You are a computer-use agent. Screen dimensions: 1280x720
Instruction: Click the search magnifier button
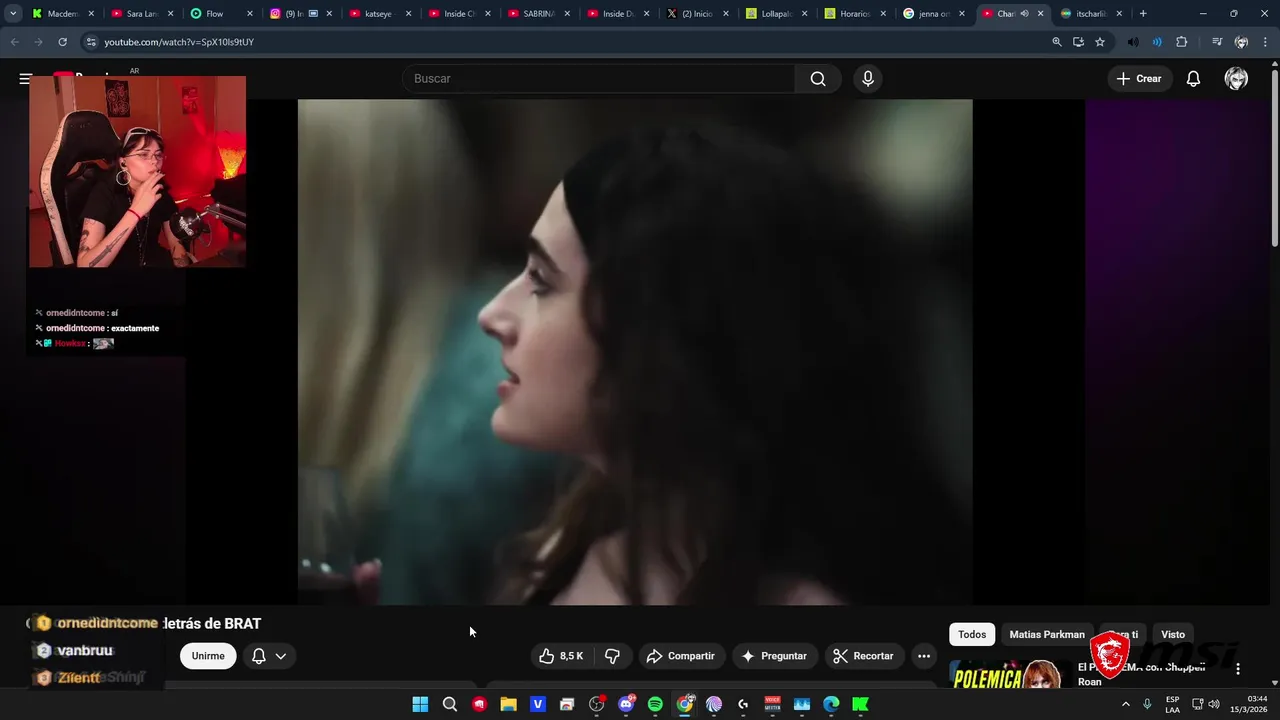pyautogui.click(x=818, y=79)
